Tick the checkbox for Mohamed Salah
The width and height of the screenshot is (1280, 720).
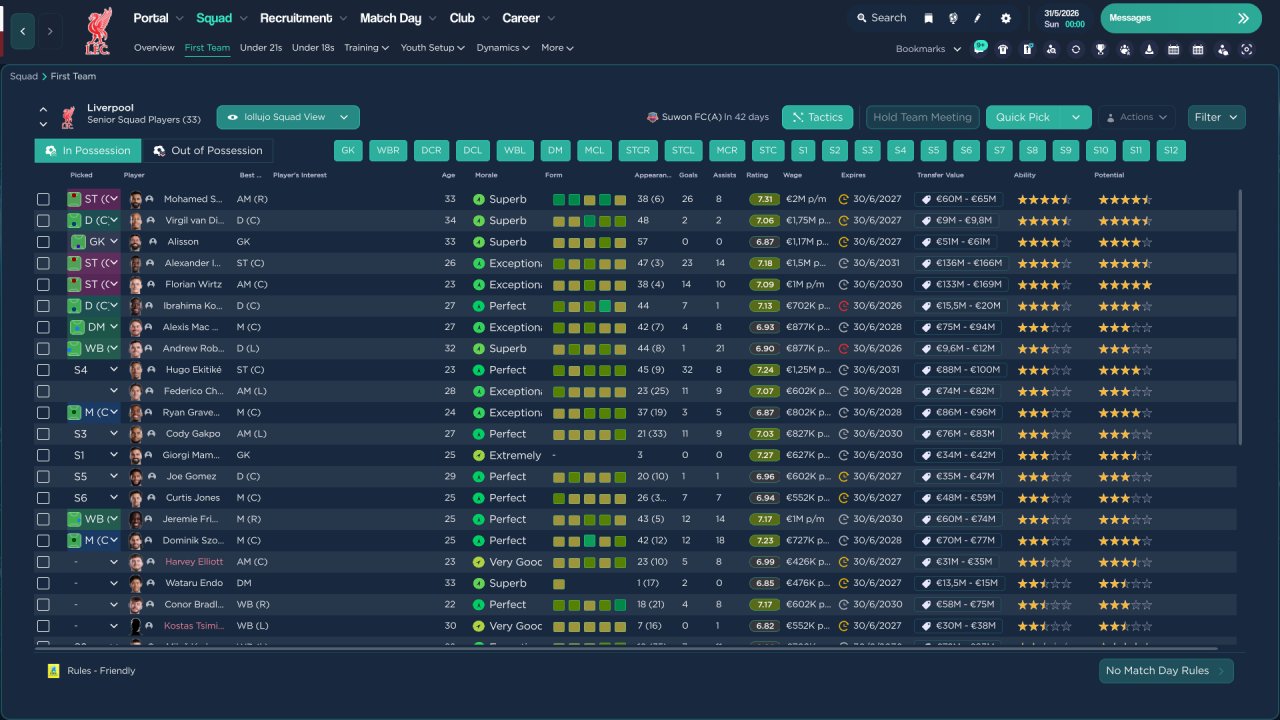pos(43,199)
